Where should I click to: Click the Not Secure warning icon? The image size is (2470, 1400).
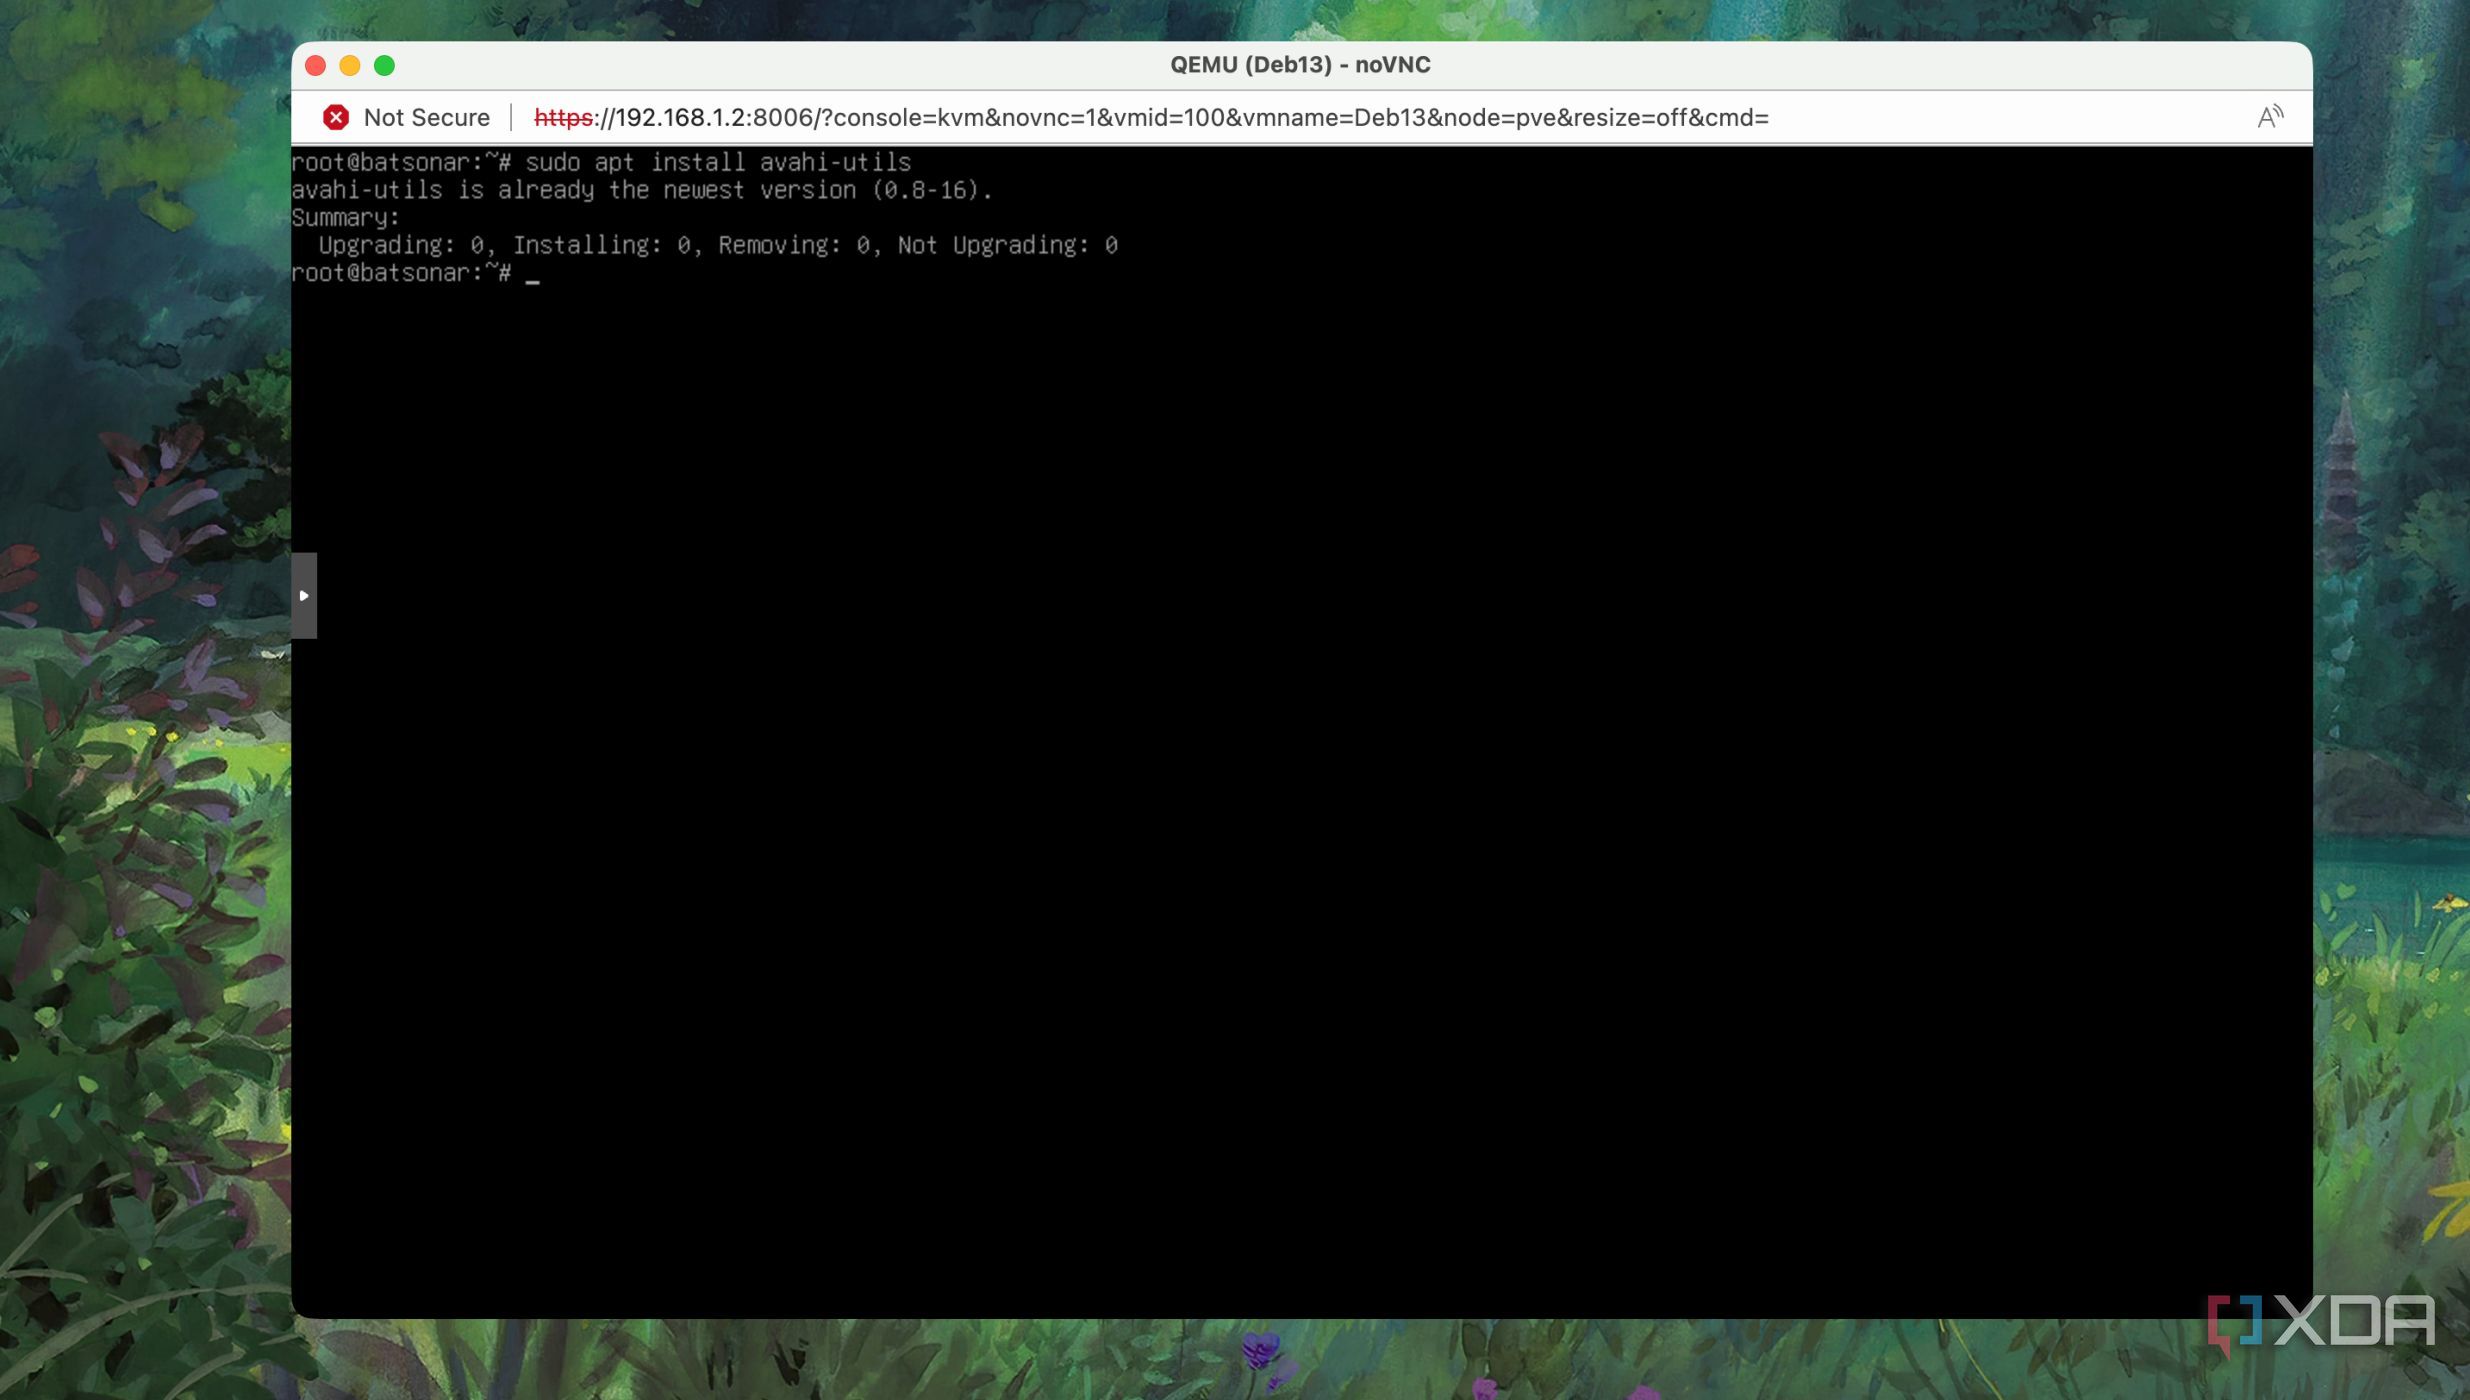click(336, 118)
